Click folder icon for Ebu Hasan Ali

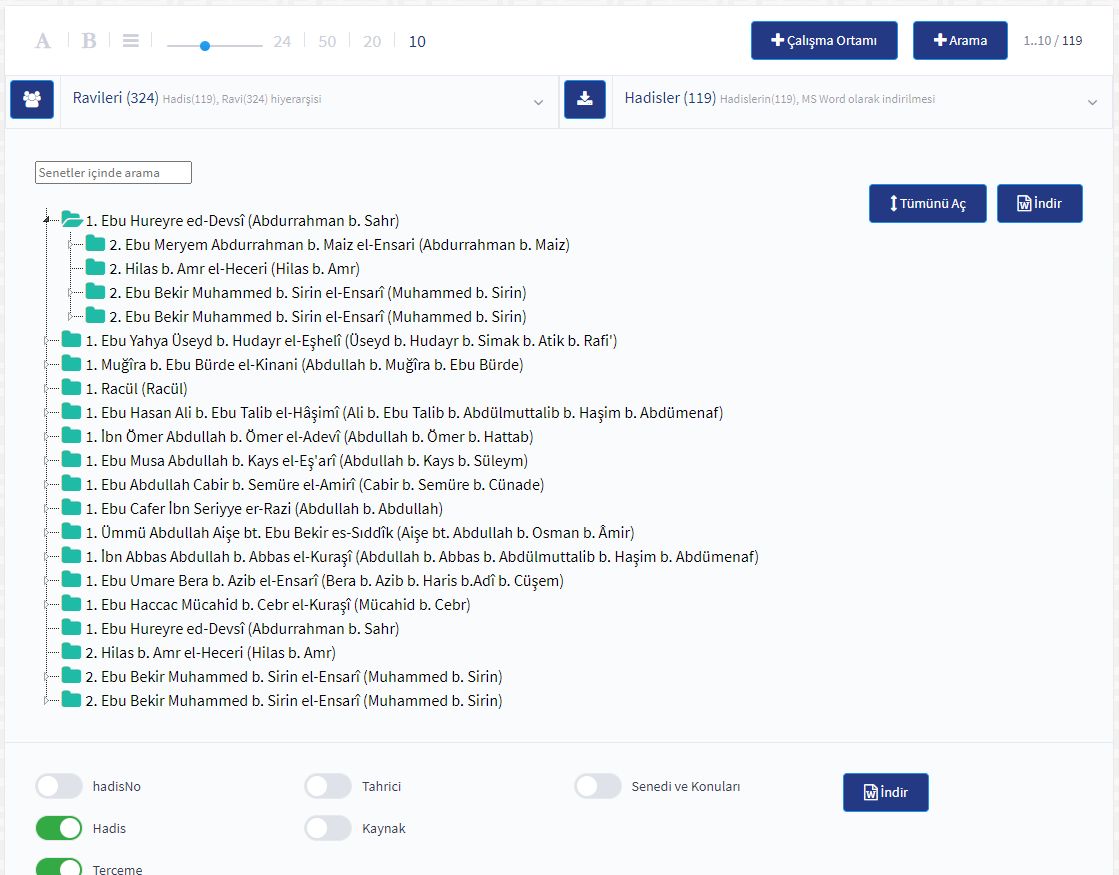[x=71, y=412]
